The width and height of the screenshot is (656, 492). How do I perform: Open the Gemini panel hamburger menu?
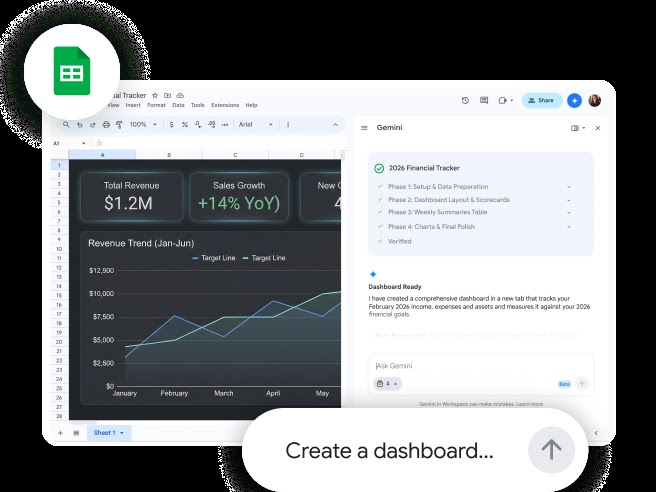364,128
